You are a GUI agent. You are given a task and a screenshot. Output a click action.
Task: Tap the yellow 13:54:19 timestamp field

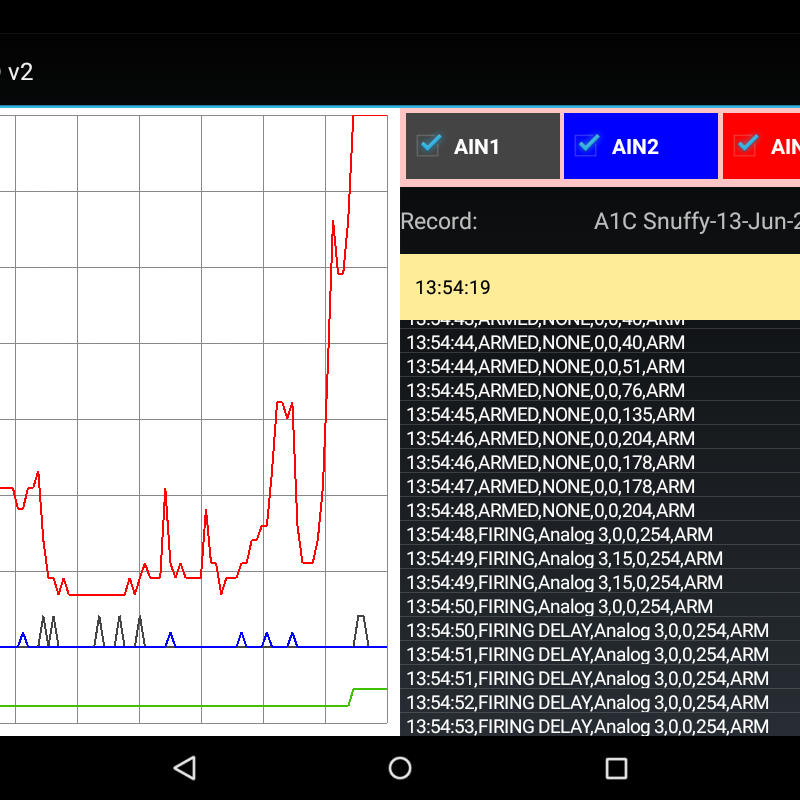[x=600, y=287]
